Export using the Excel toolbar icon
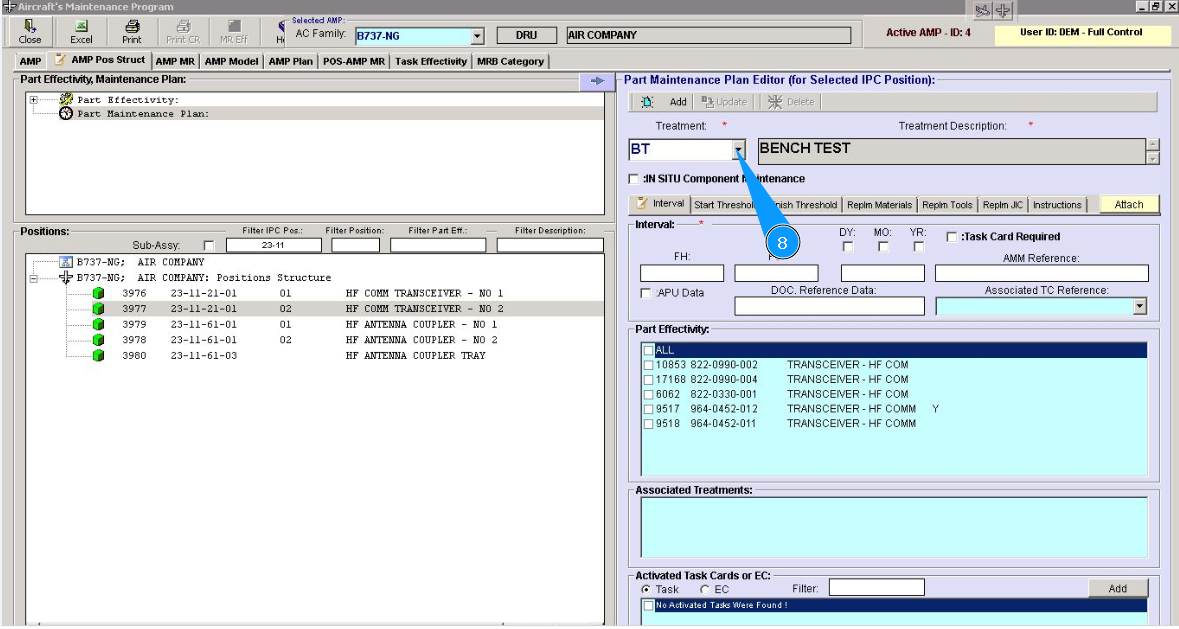 81,27
